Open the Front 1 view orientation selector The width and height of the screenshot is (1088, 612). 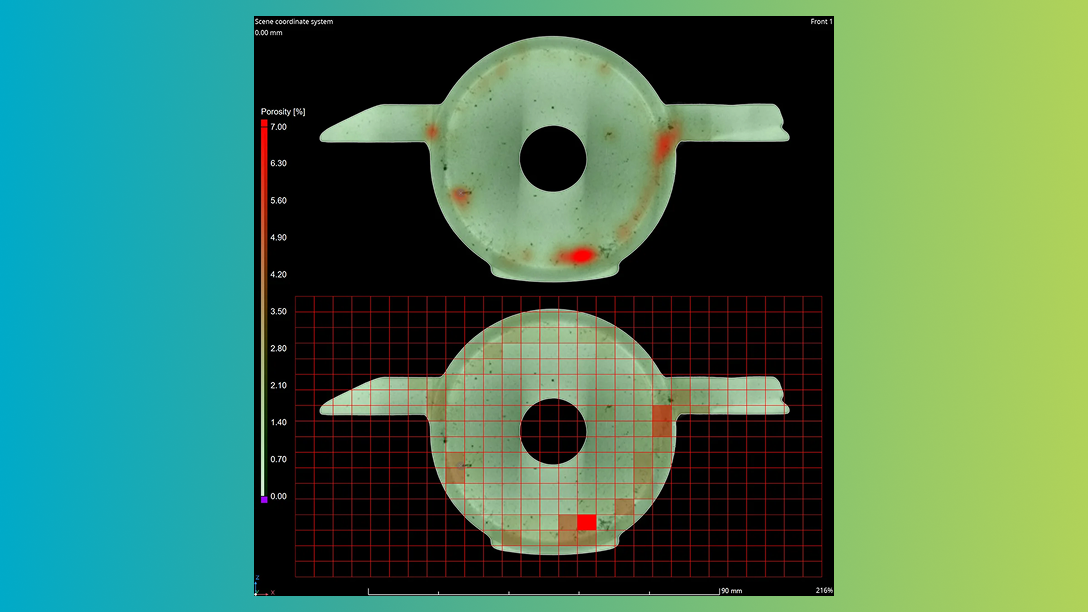tap(820, 20)
